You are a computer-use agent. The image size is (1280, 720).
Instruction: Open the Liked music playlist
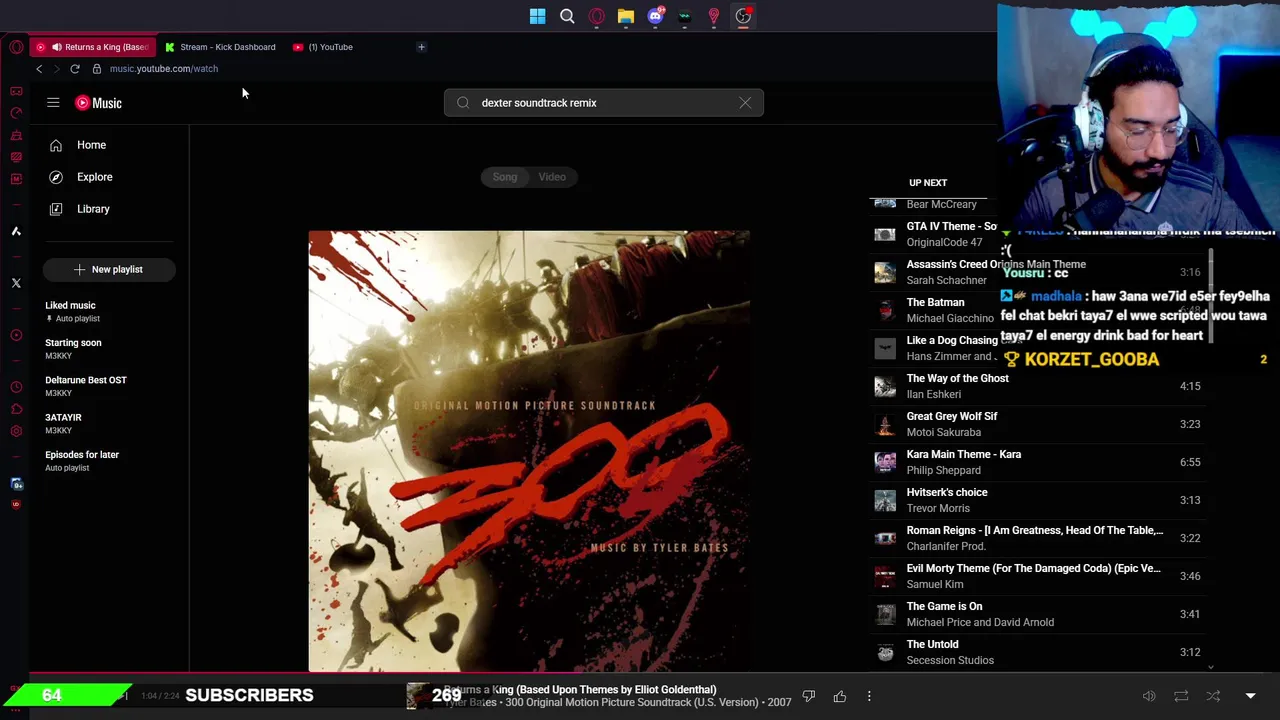[109, 311]
